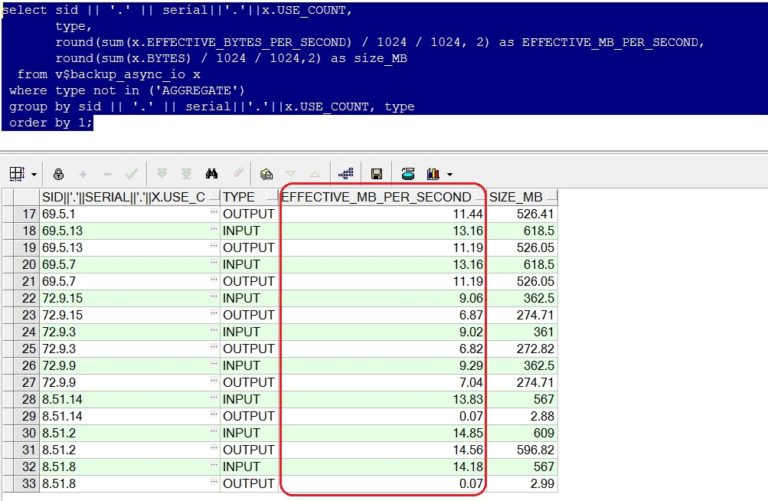The image size is (768, 501).
Task: Select row number 30 header
Action: [26, 433]
